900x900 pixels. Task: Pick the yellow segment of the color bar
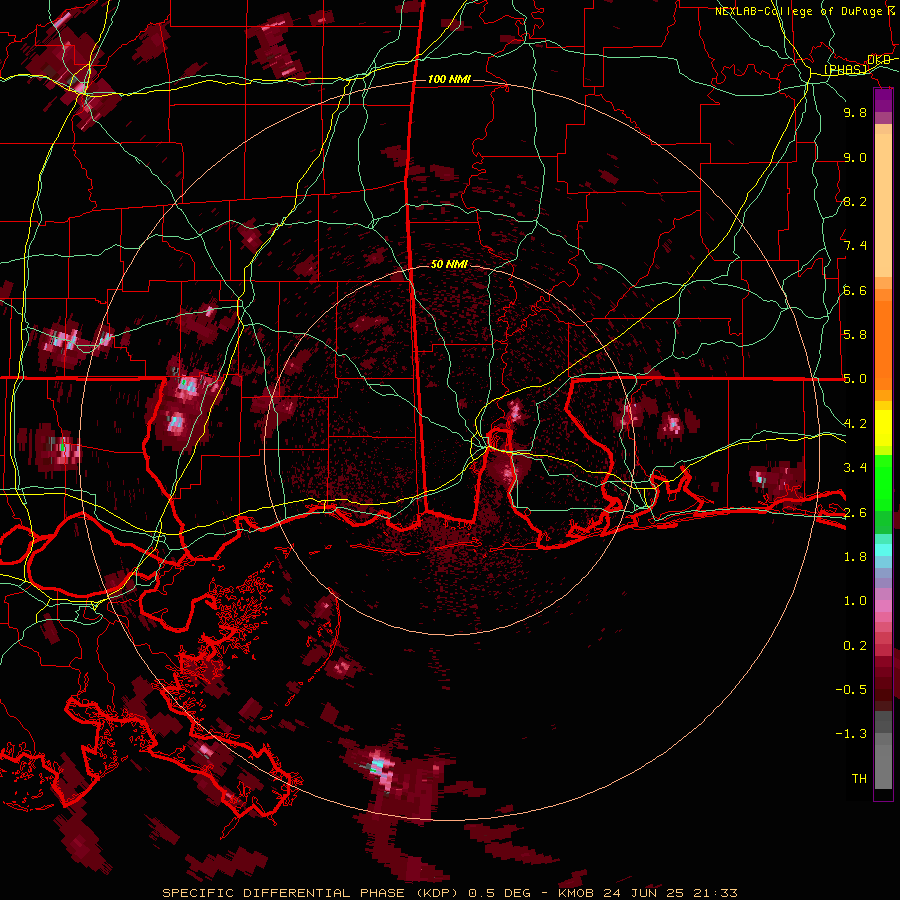pos(883,428)
